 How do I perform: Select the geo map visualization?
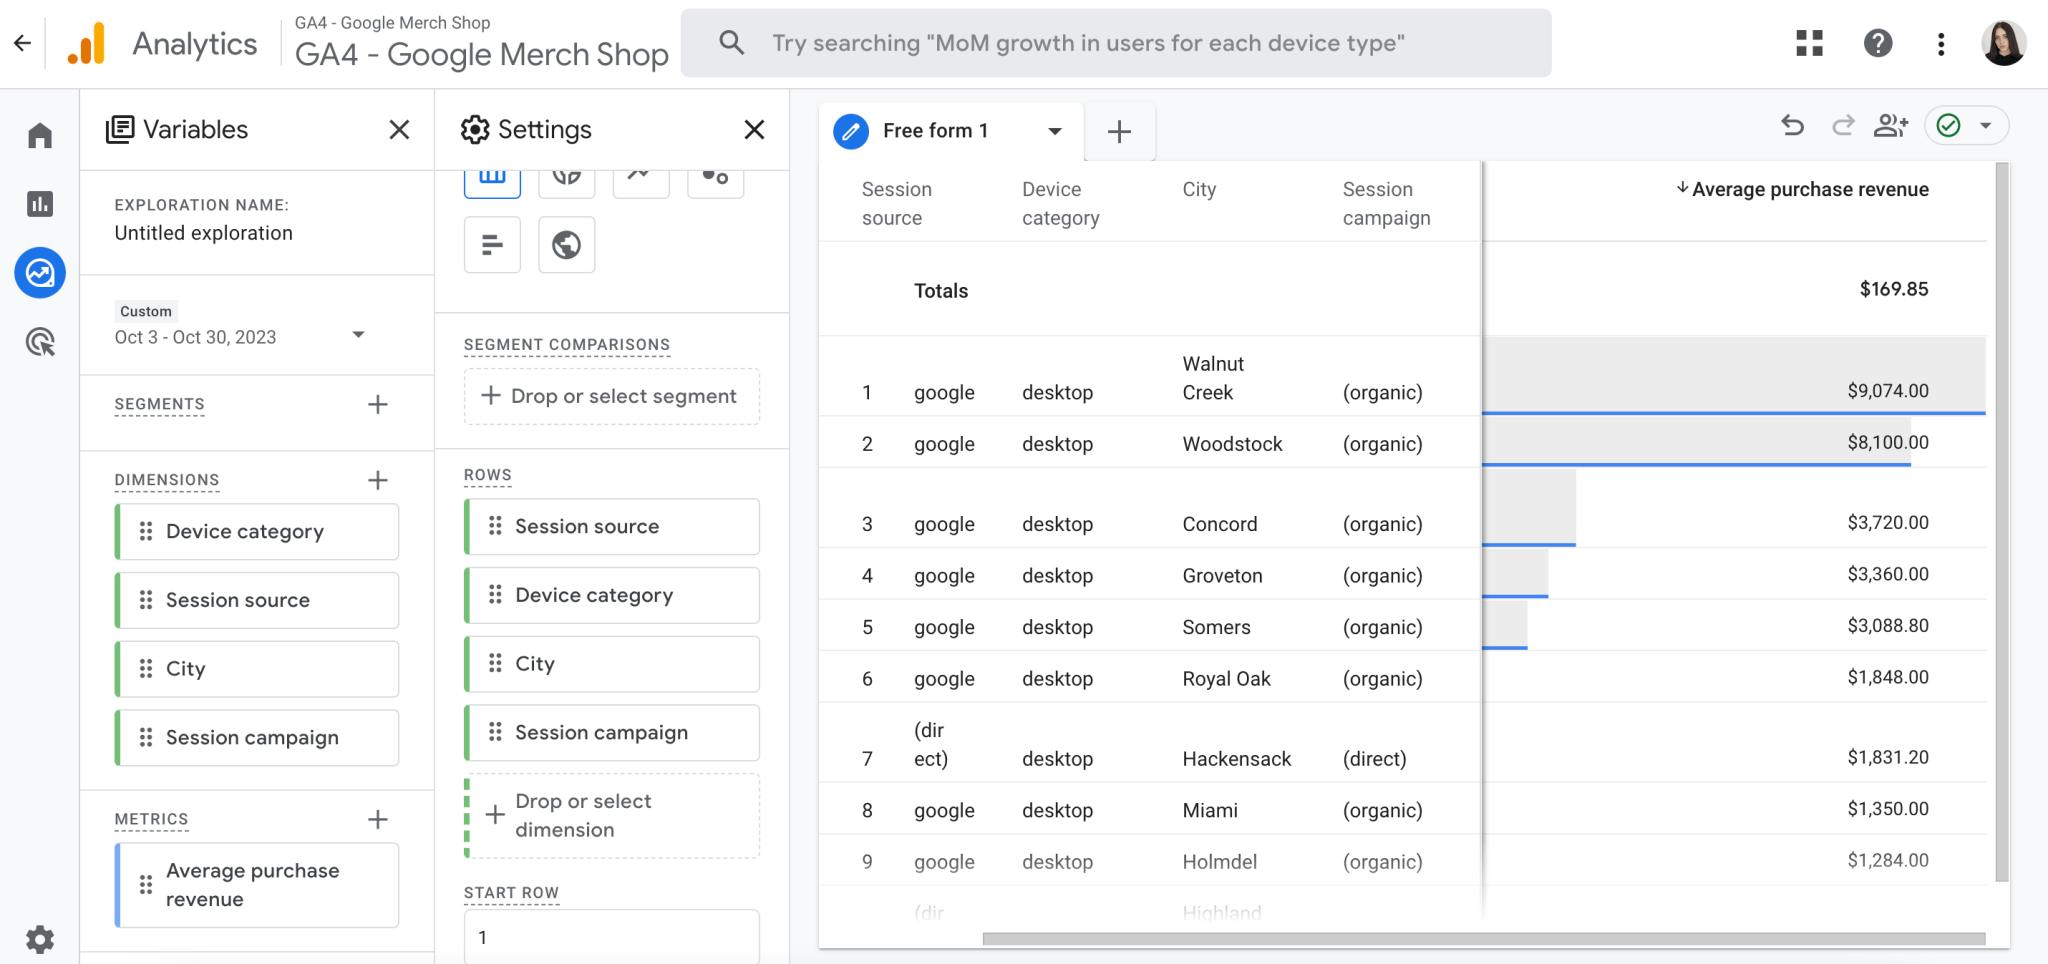click(x=567, y=244)
